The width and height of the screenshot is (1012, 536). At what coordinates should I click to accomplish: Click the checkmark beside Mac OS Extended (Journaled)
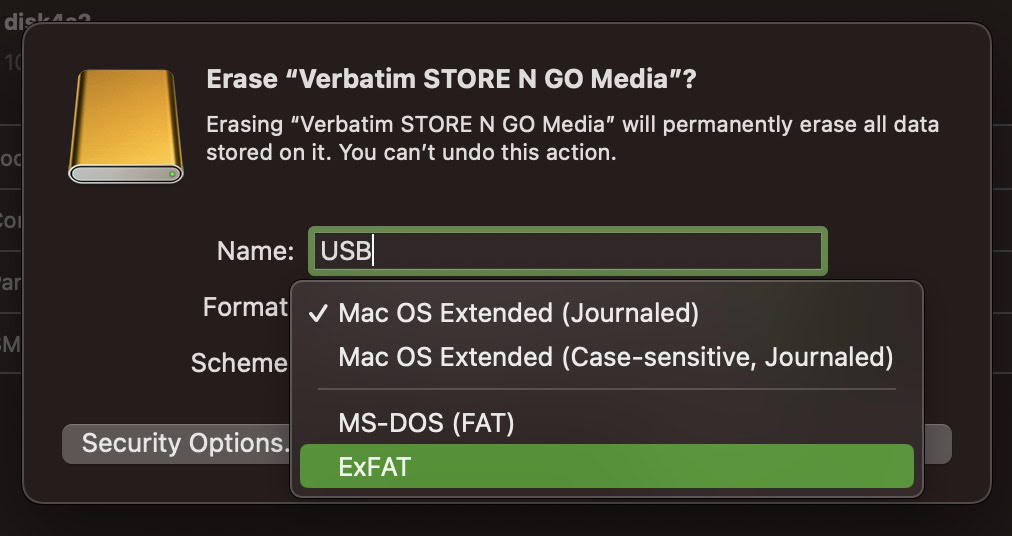318,313
